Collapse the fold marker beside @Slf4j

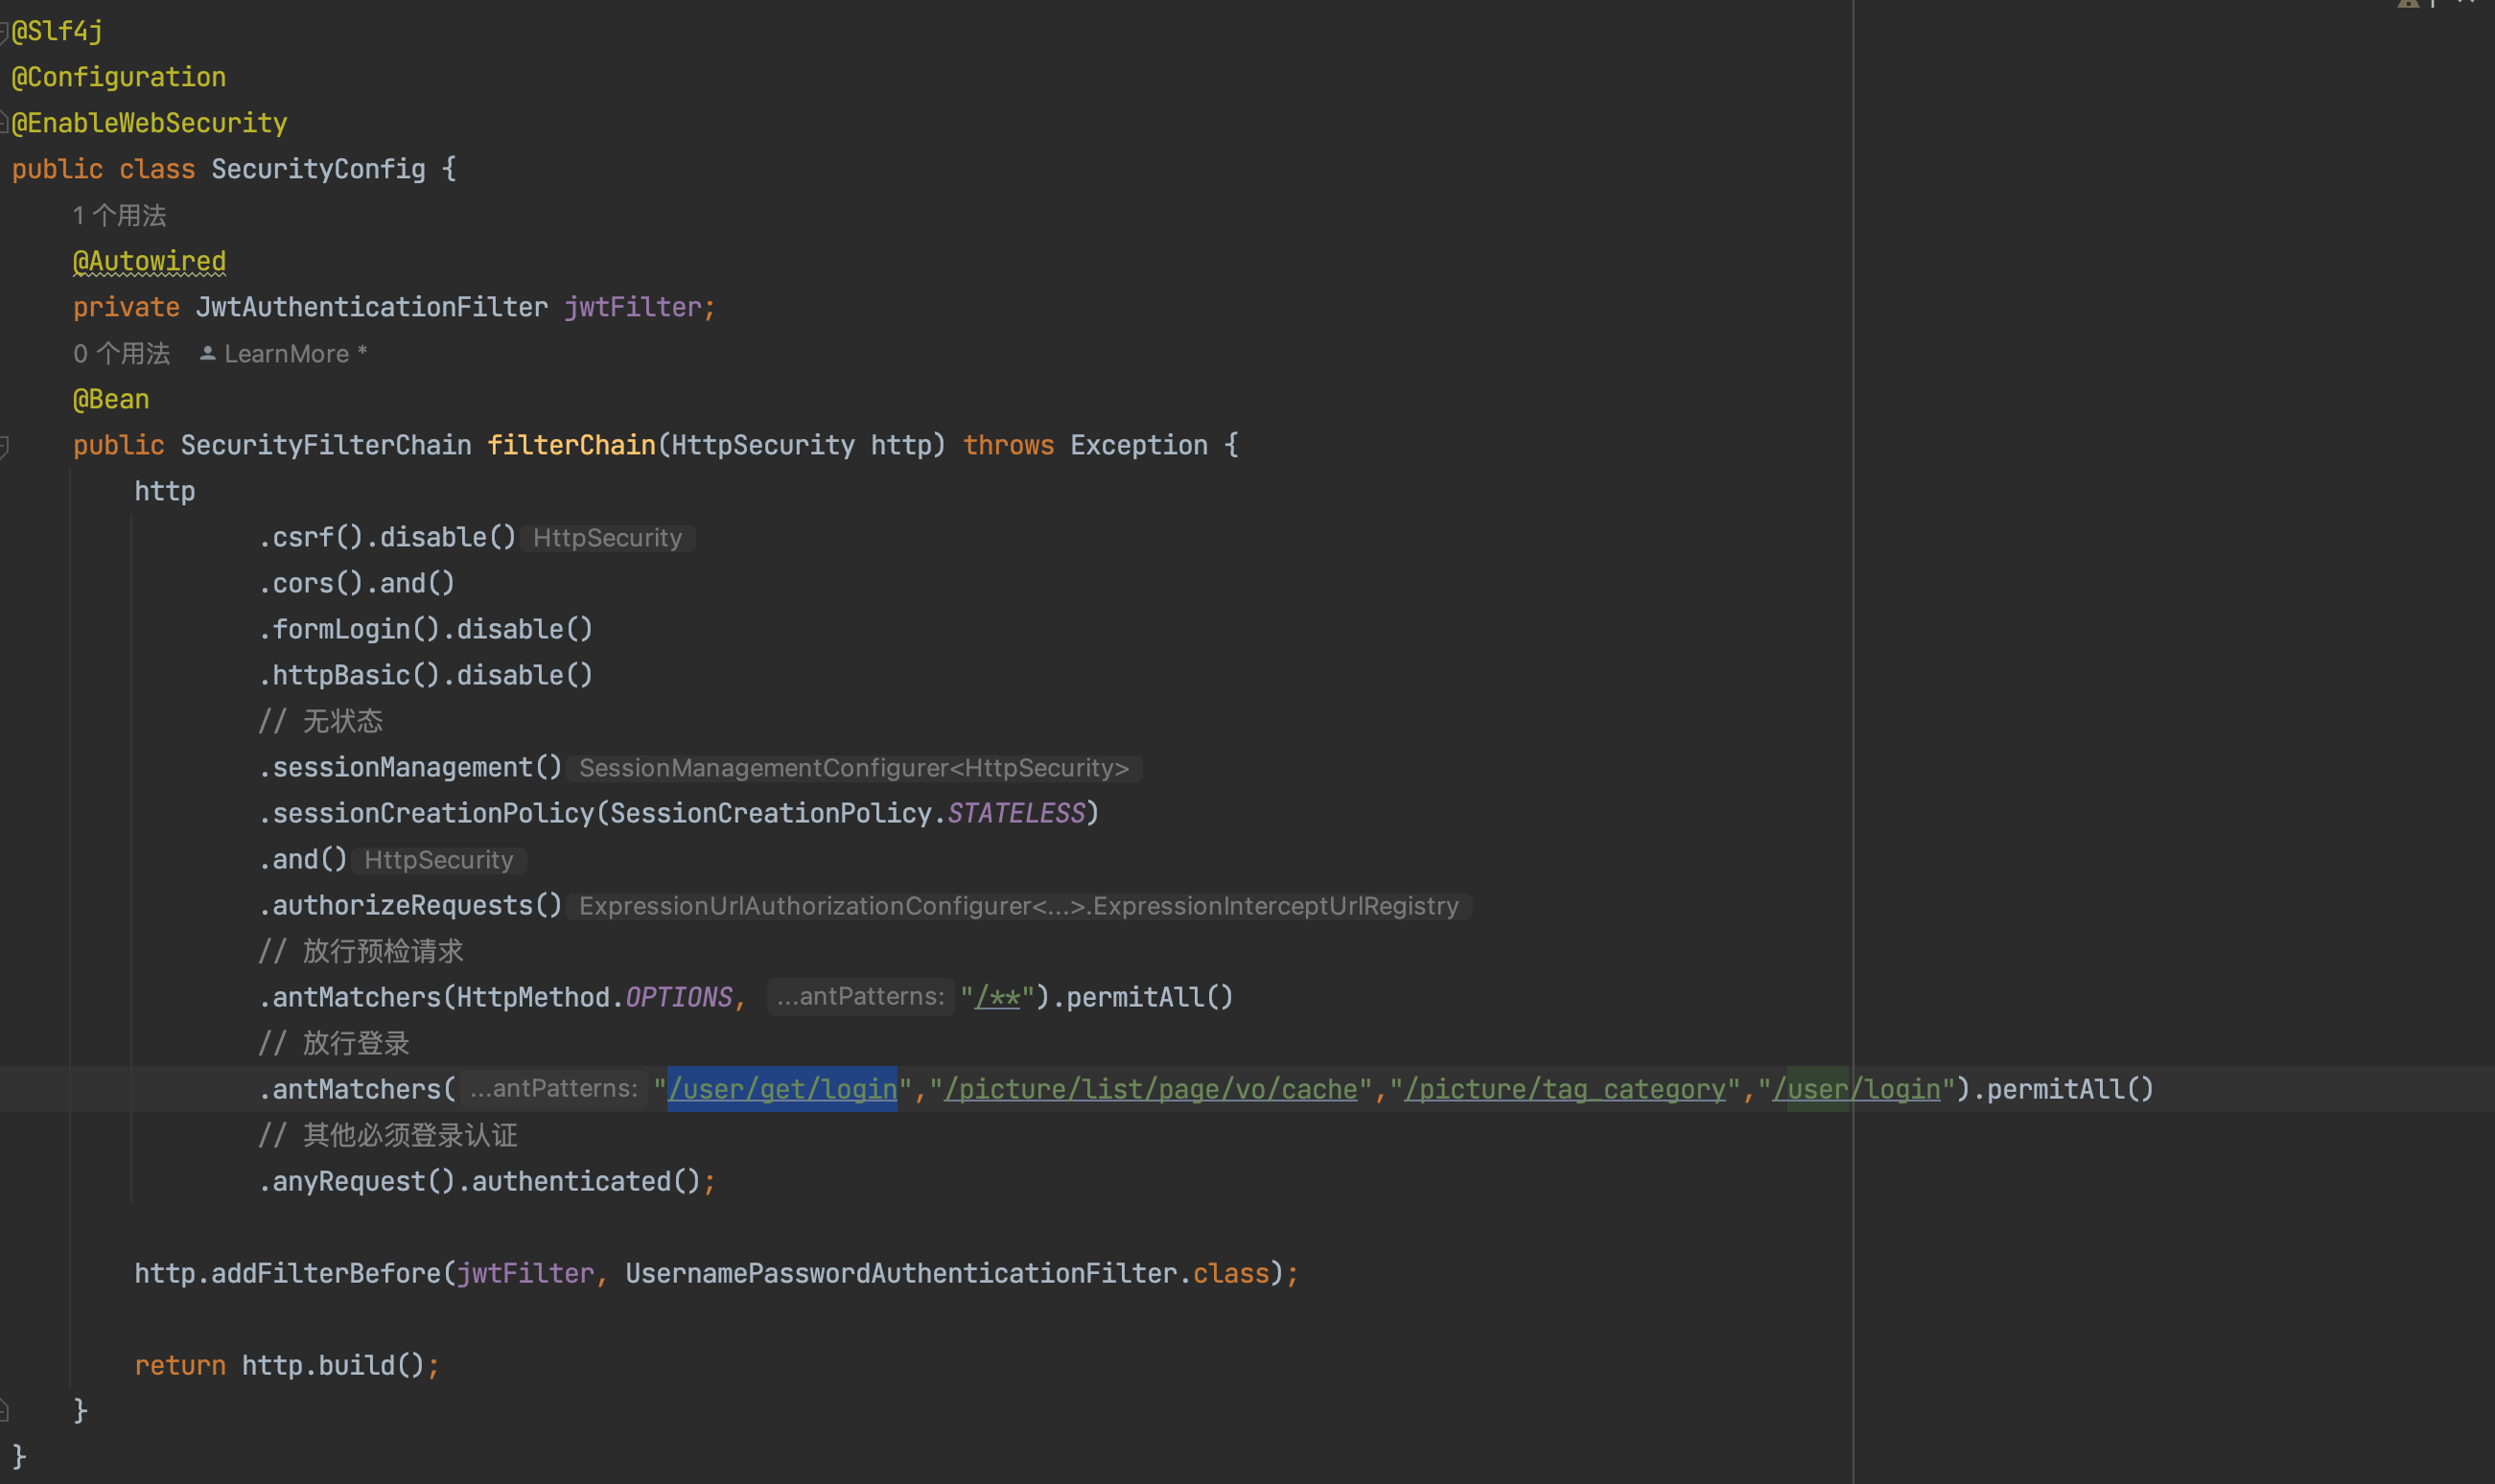pos(4,32)
